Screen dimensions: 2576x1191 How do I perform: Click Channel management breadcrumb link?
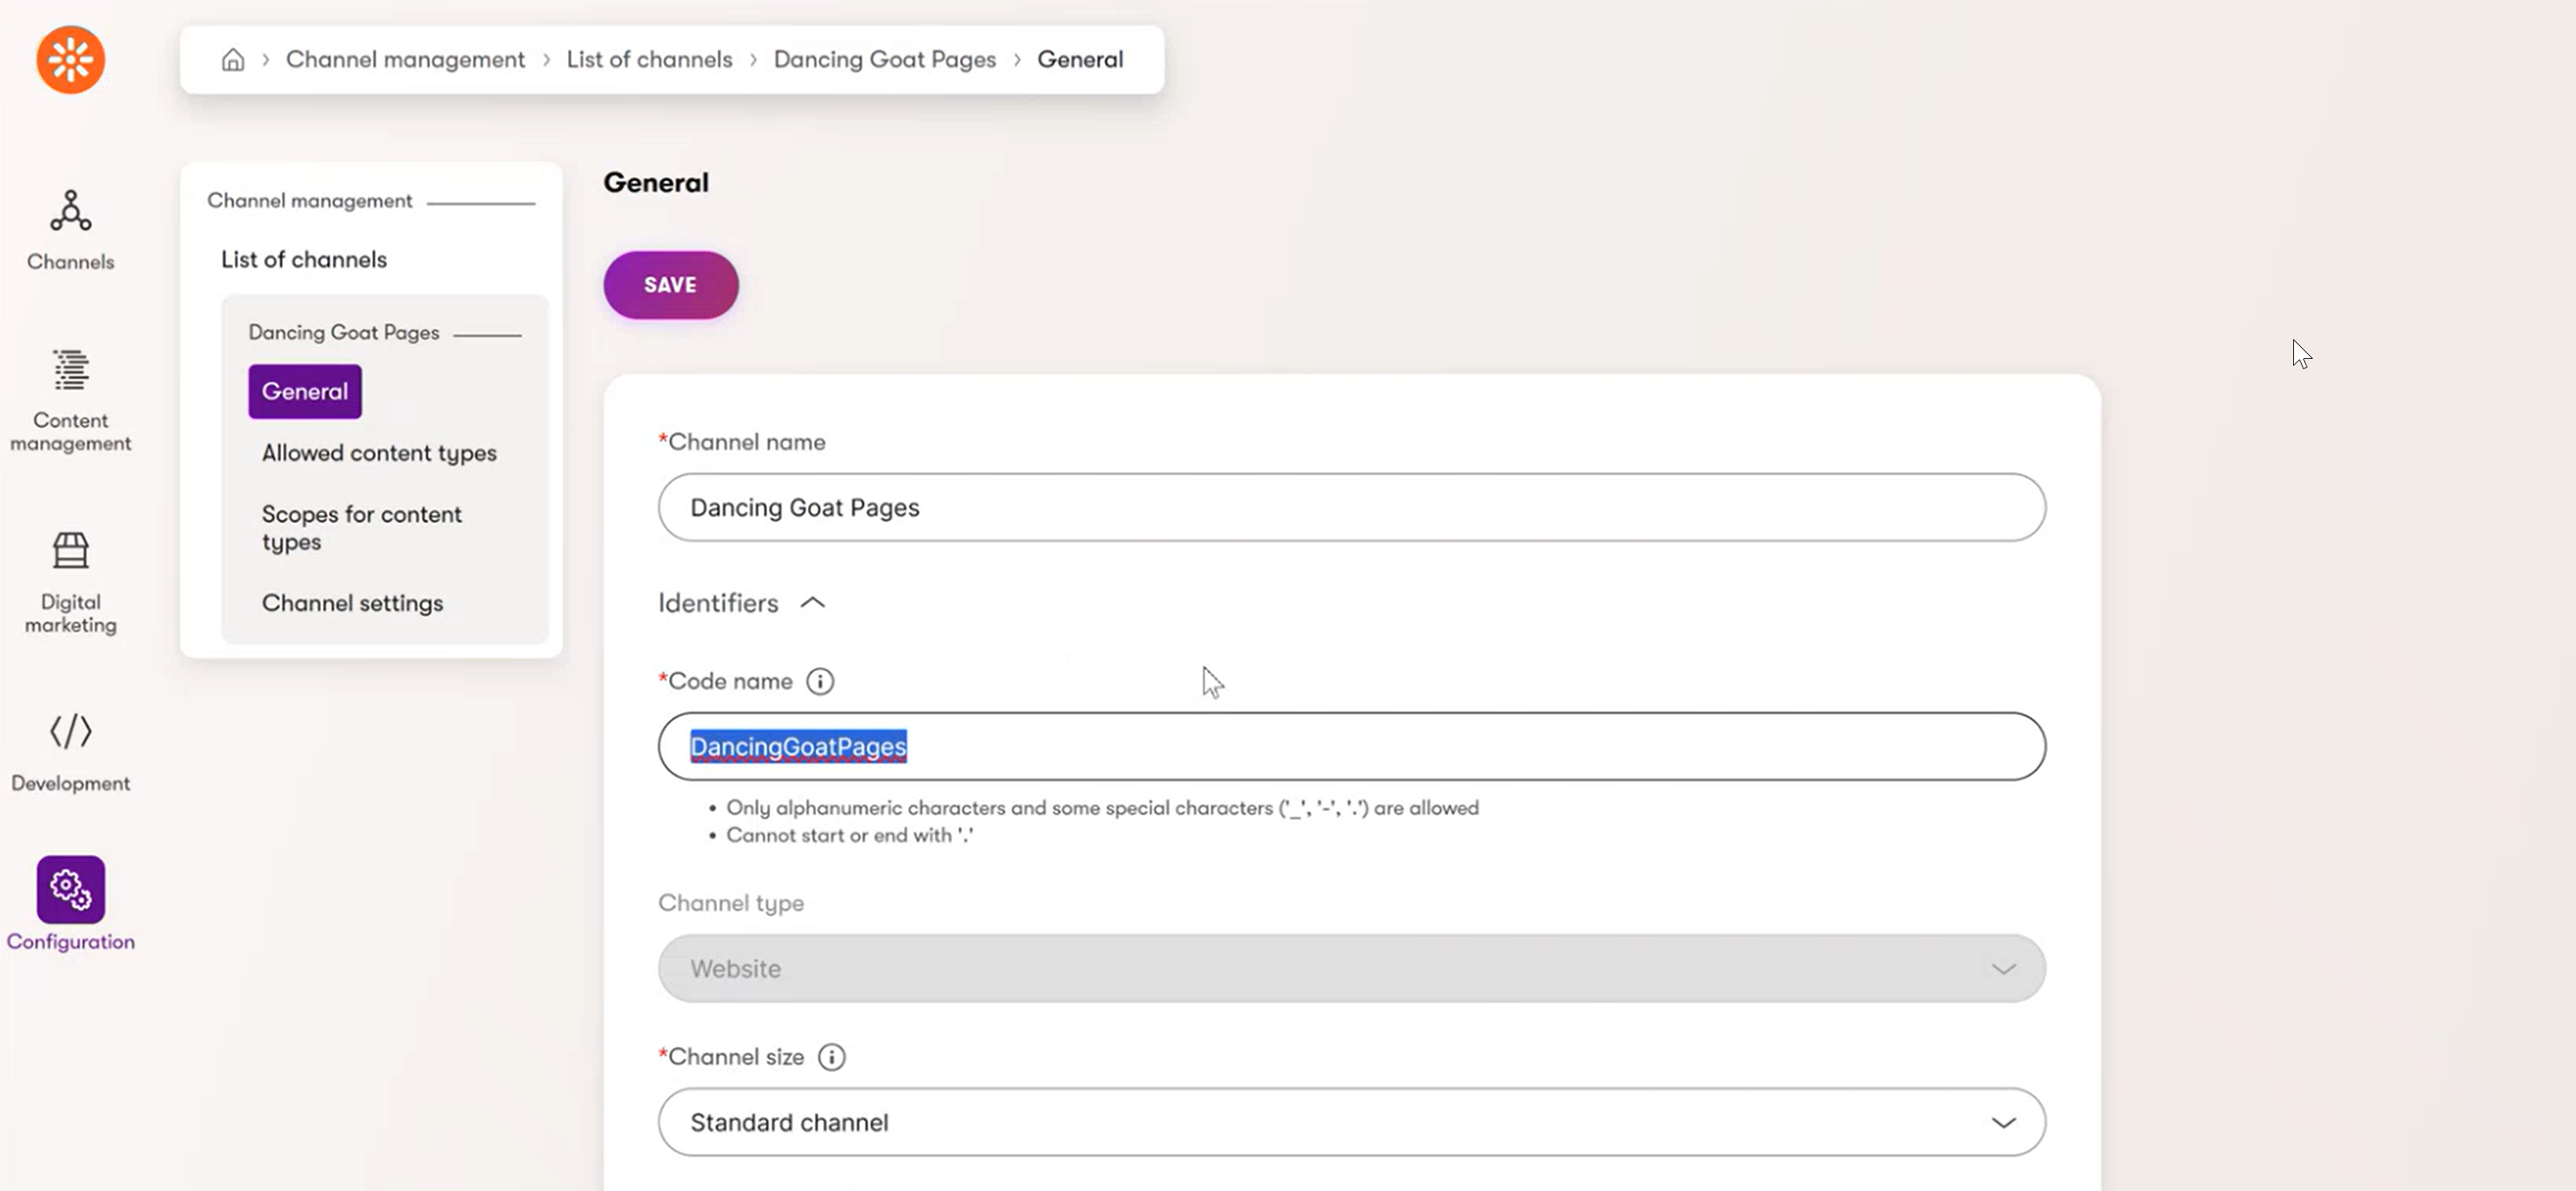point(405,60)
